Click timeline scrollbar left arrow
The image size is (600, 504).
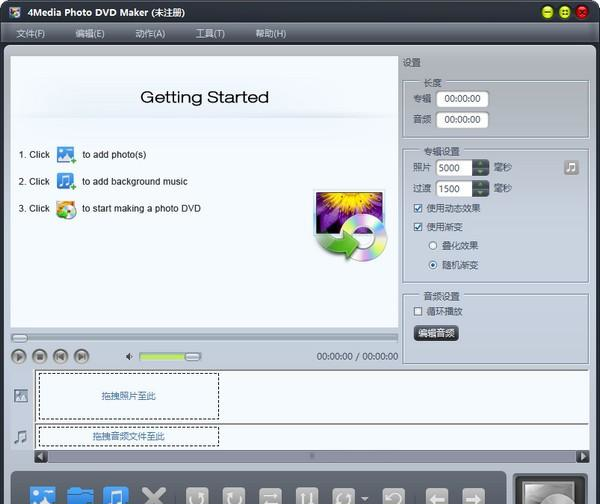pos(41,457)
